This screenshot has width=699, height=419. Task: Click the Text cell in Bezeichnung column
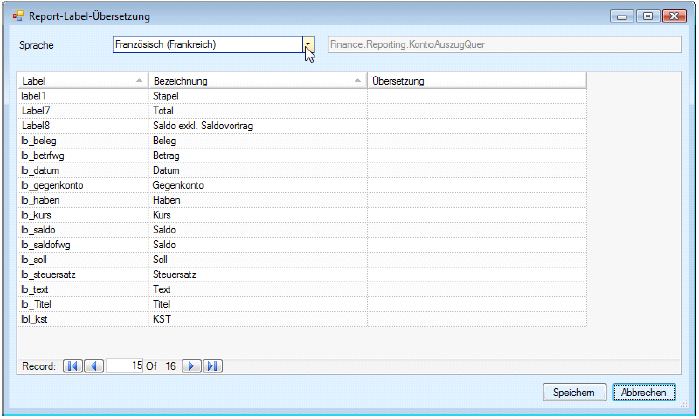coord(258,289)
